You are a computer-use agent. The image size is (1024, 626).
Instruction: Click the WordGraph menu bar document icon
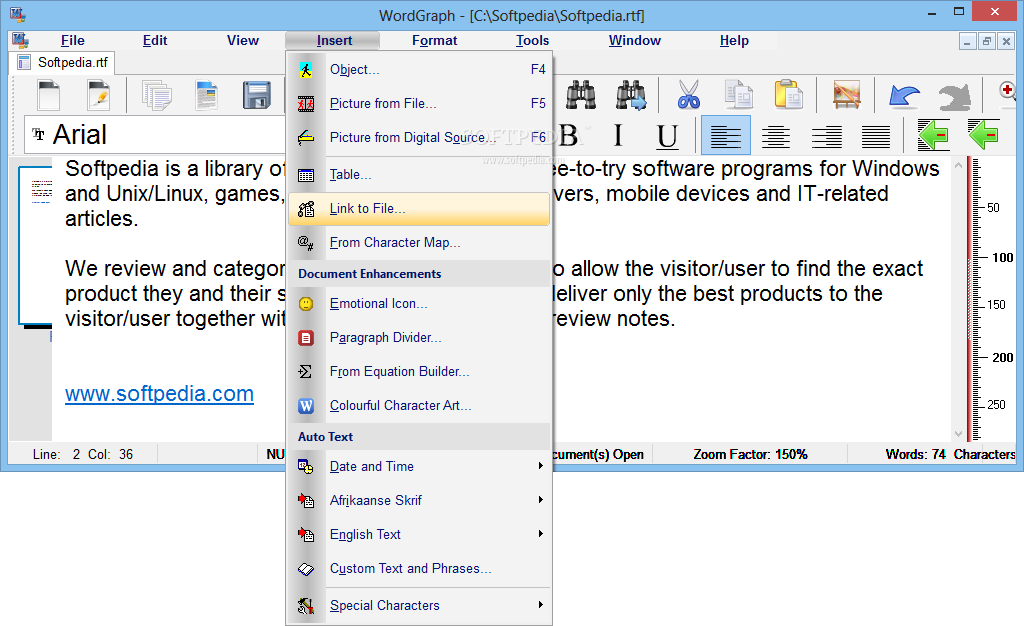pos(20,40)
